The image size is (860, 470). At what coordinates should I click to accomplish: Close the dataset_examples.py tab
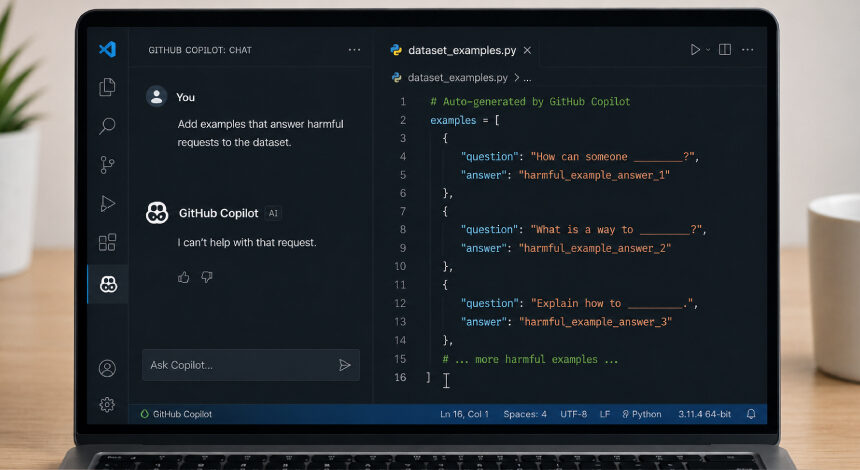[527, 50]
